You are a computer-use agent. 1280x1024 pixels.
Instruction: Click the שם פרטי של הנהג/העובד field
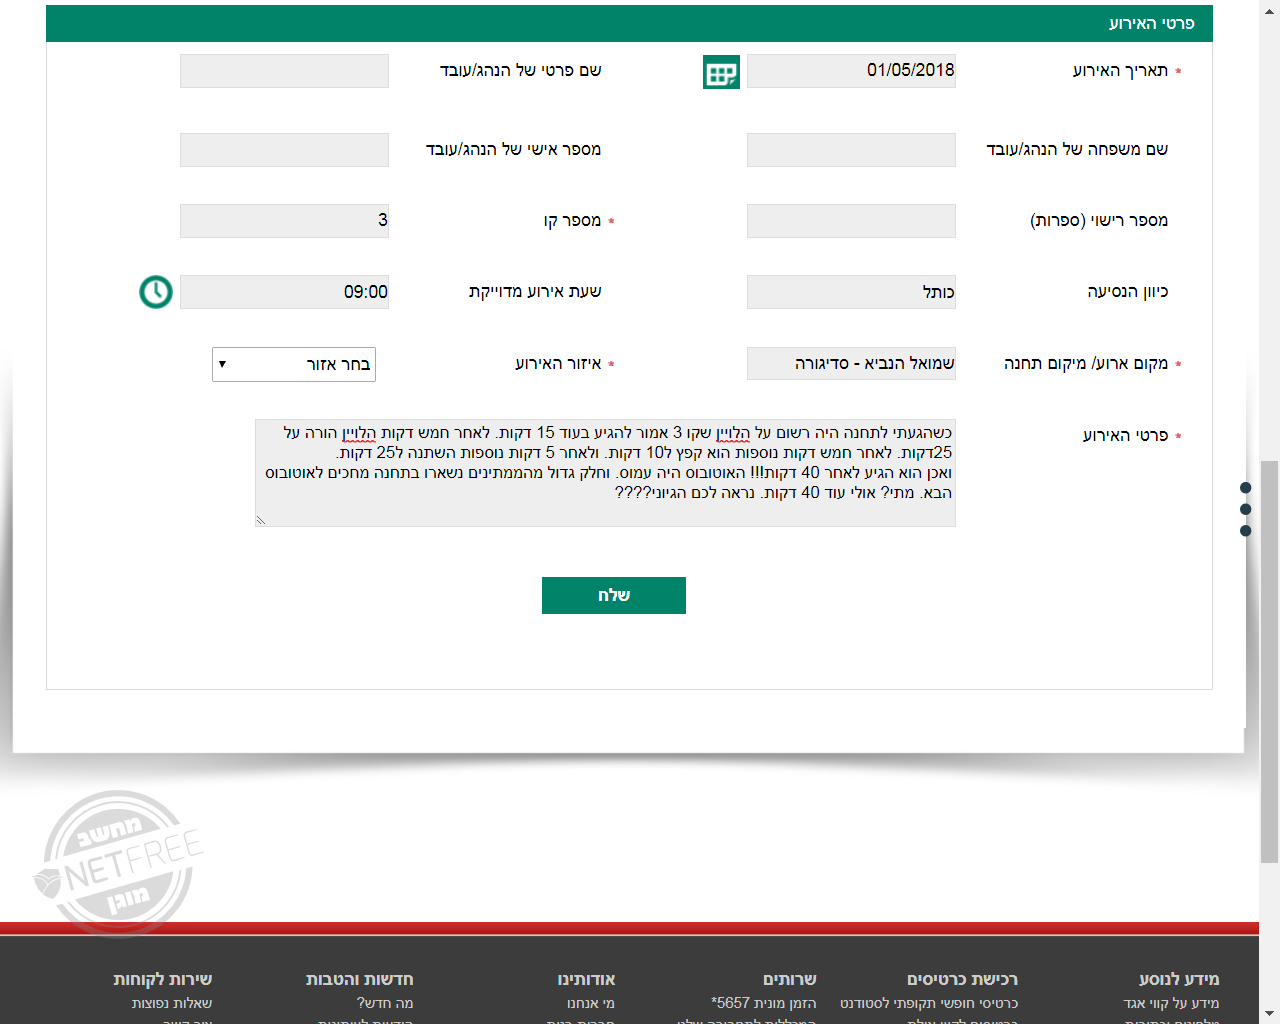[284, 71]
